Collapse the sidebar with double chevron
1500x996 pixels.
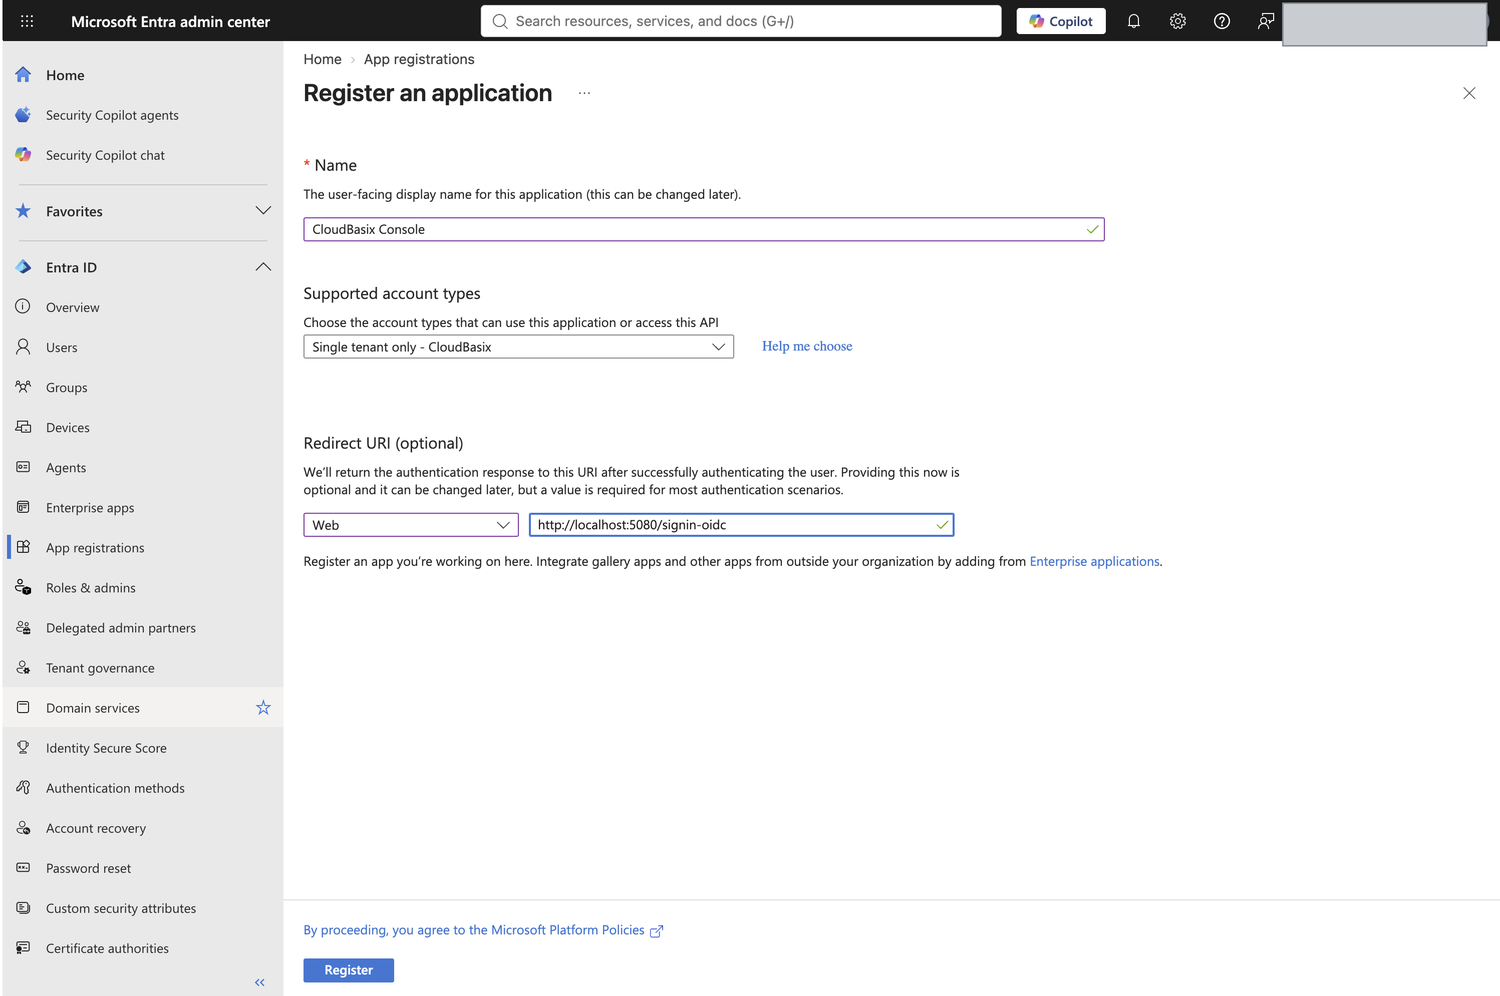pos(260,982)
